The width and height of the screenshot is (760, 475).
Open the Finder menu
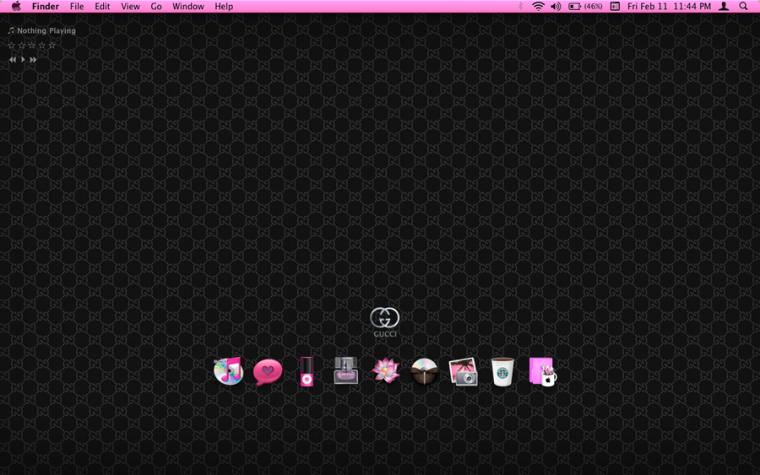pos(46,6)
